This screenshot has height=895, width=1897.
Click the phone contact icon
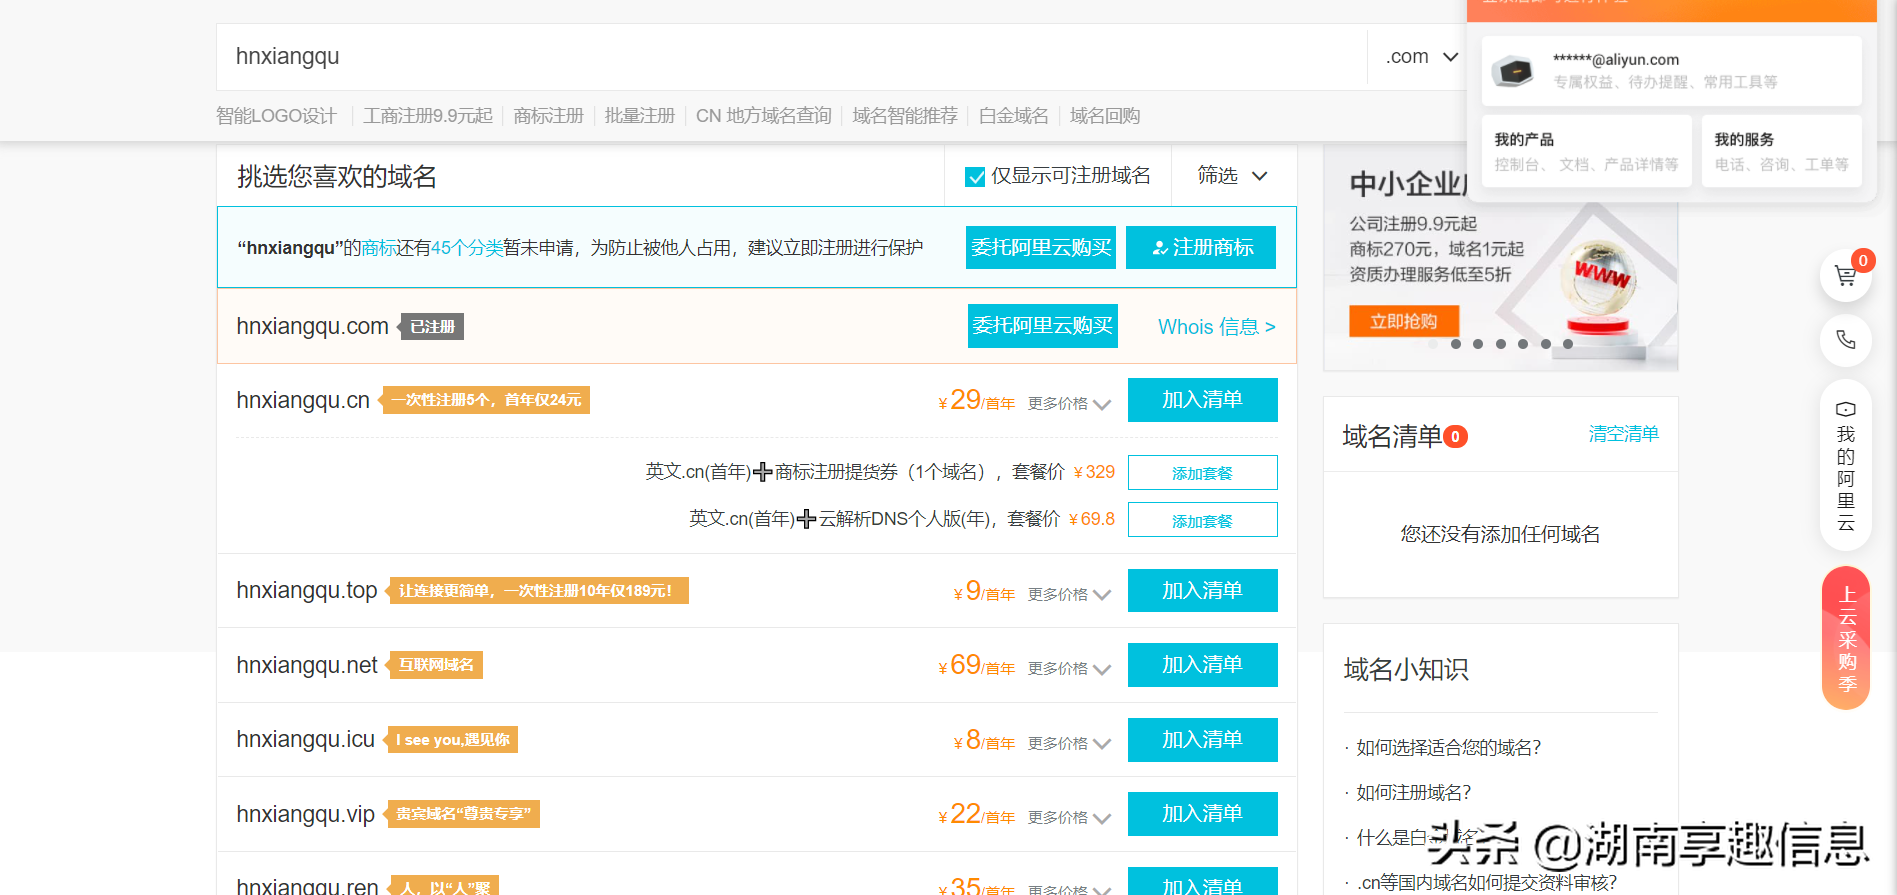point(1845,340)
